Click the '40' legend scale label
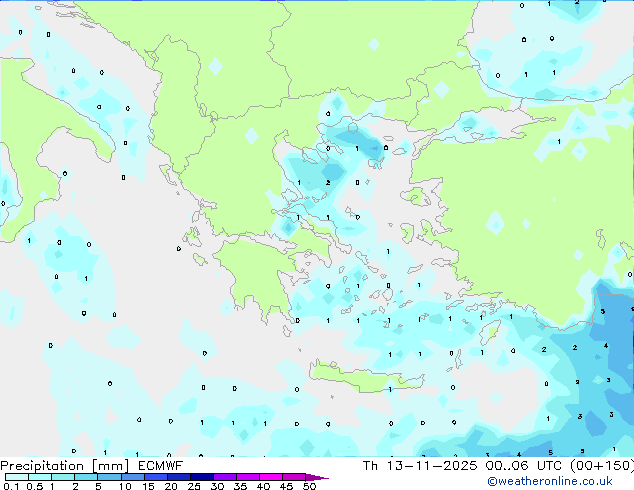 coord(263,486)
